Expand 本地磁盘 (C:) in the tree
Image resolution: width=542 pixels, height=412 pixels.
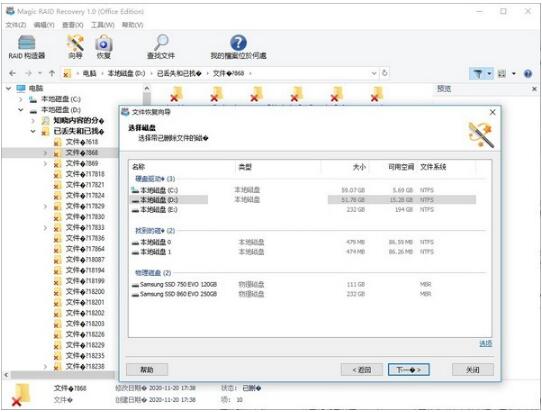point(21,100)
